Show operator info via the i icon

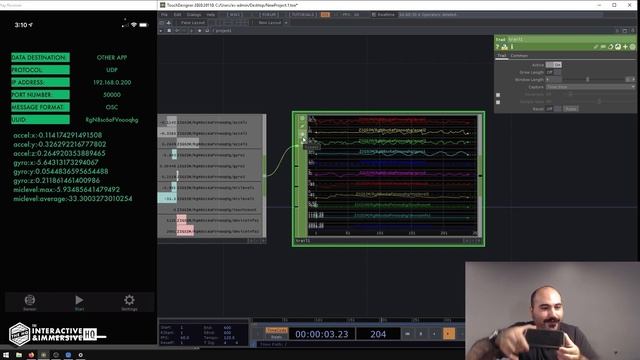pyautogui.click(x=512, y=47)
